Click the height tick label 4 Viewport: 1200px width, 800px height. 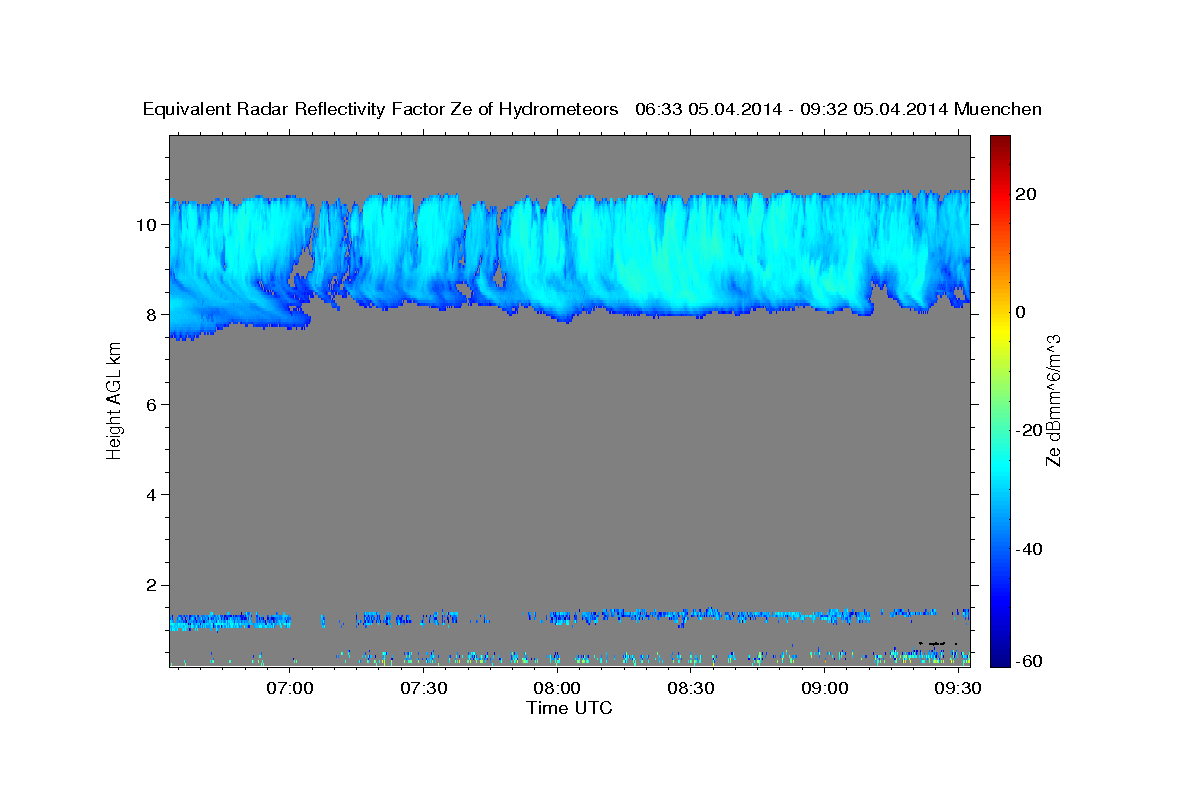152,495
